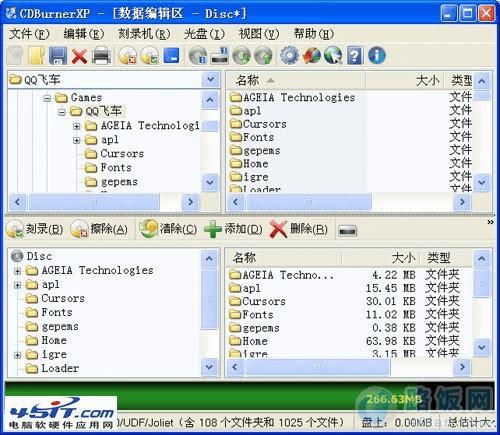The height and width of the screenshot is (435, 500).
Task: Save the compilation with the floppy disk icon
Action: (58, 55)
